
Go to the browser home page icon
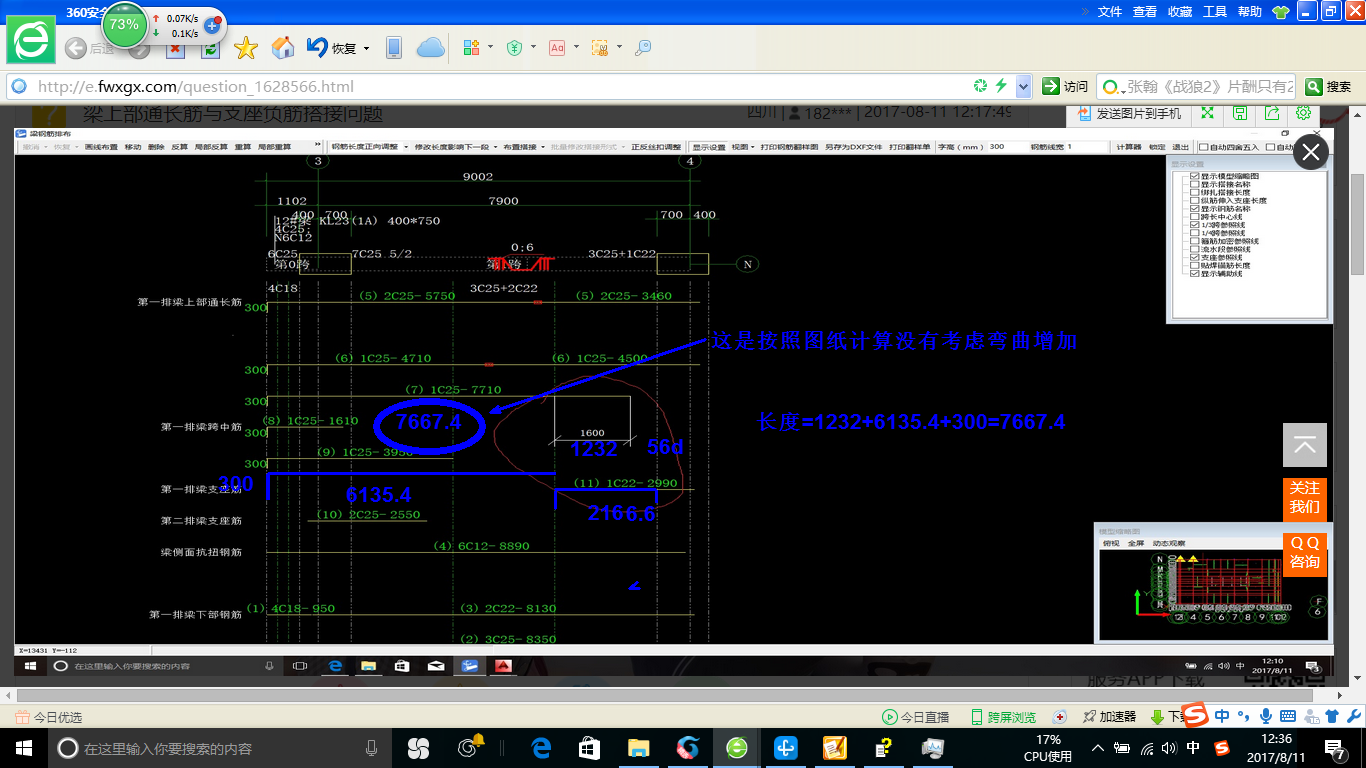[x=283, y=48]
